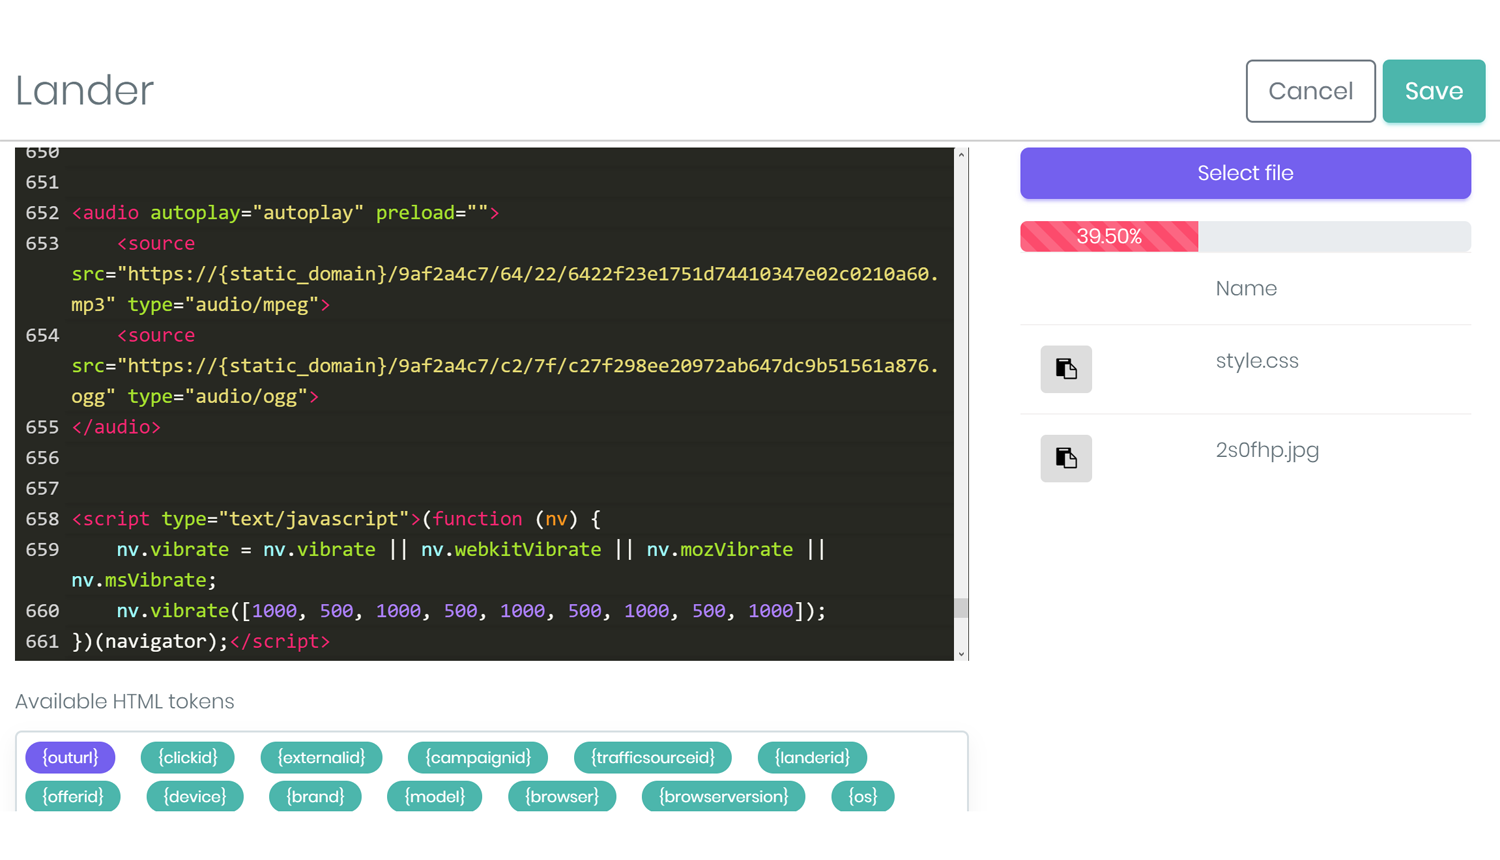The height and width of the screenshot is (860, 1500).
Task: Add the {externalid} token
Action: (321, 757)
